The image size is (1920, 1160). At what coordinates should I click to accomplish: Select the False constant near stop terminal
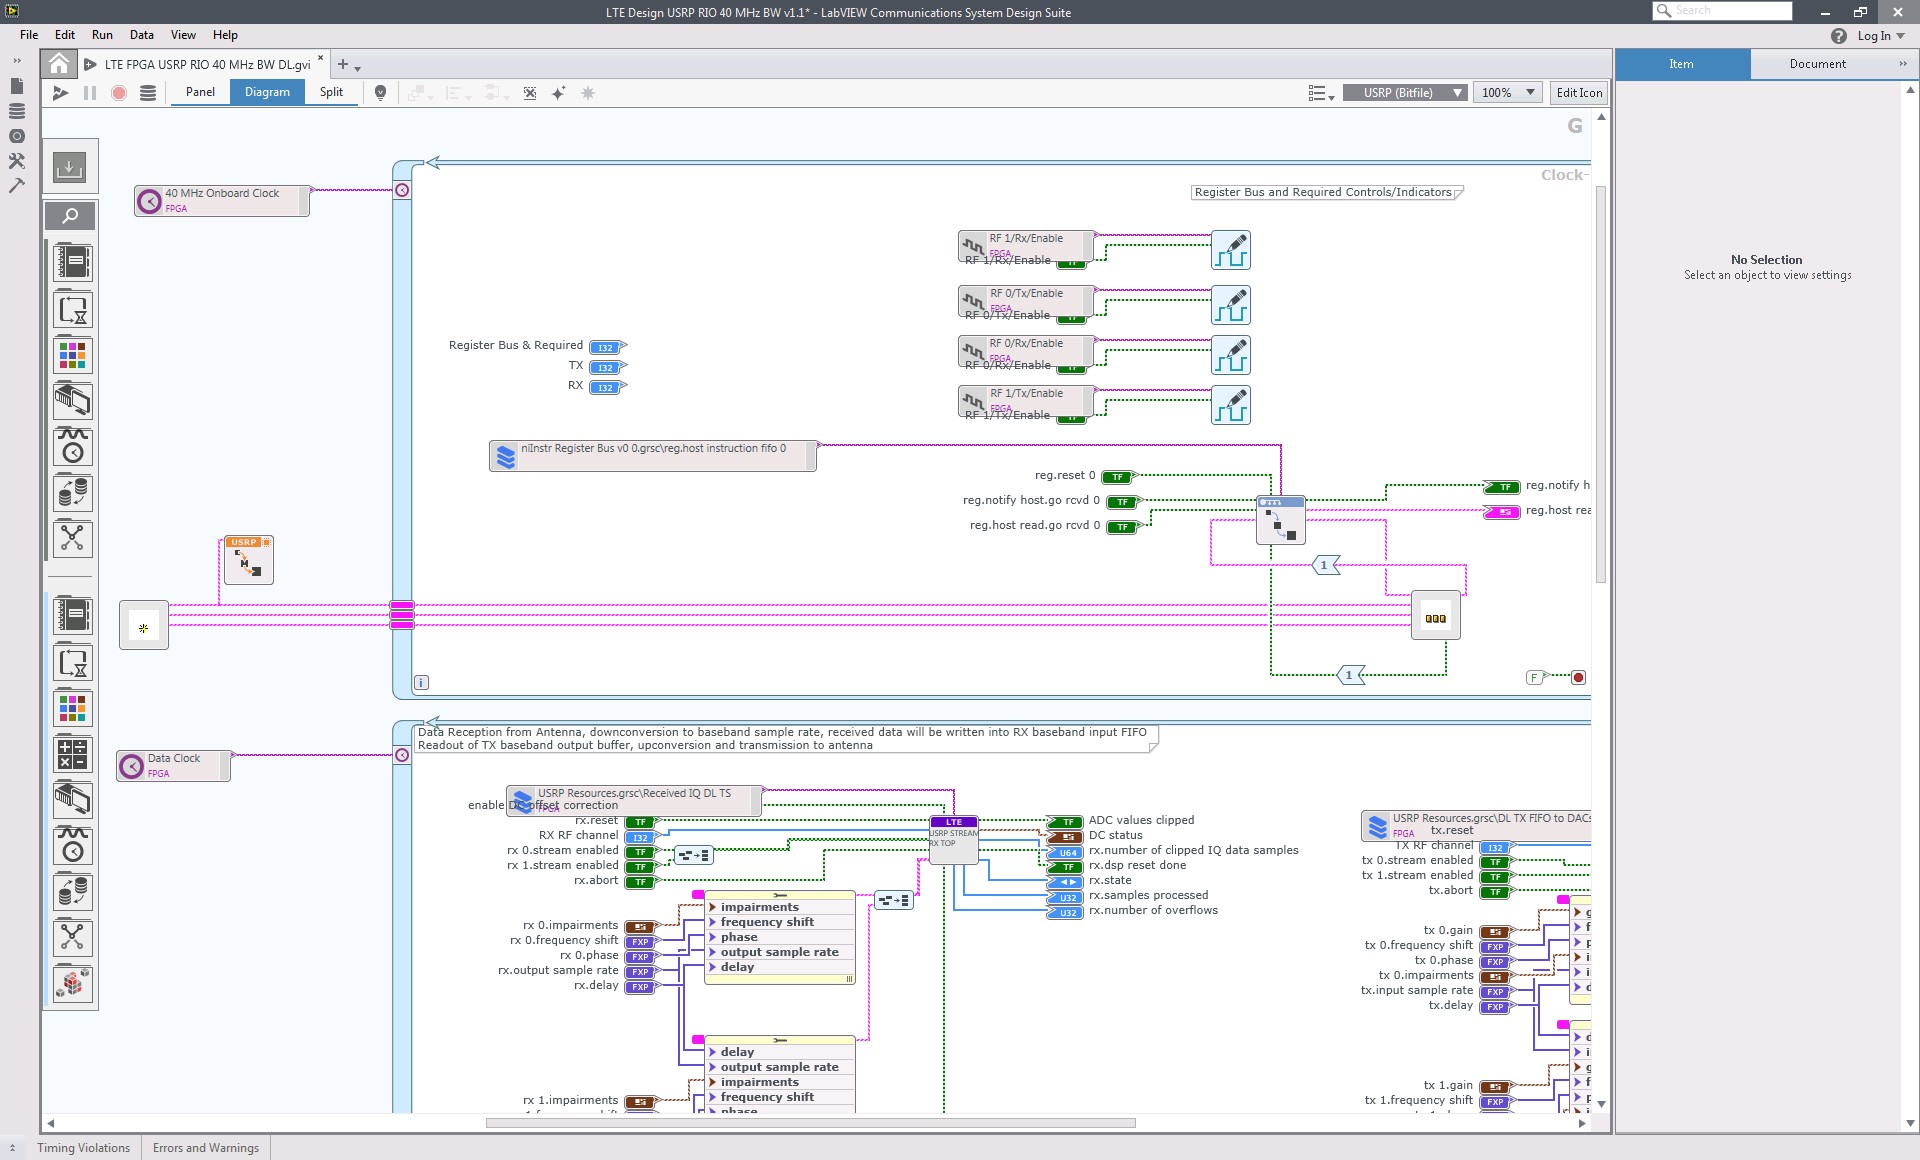coord(1535,678)
